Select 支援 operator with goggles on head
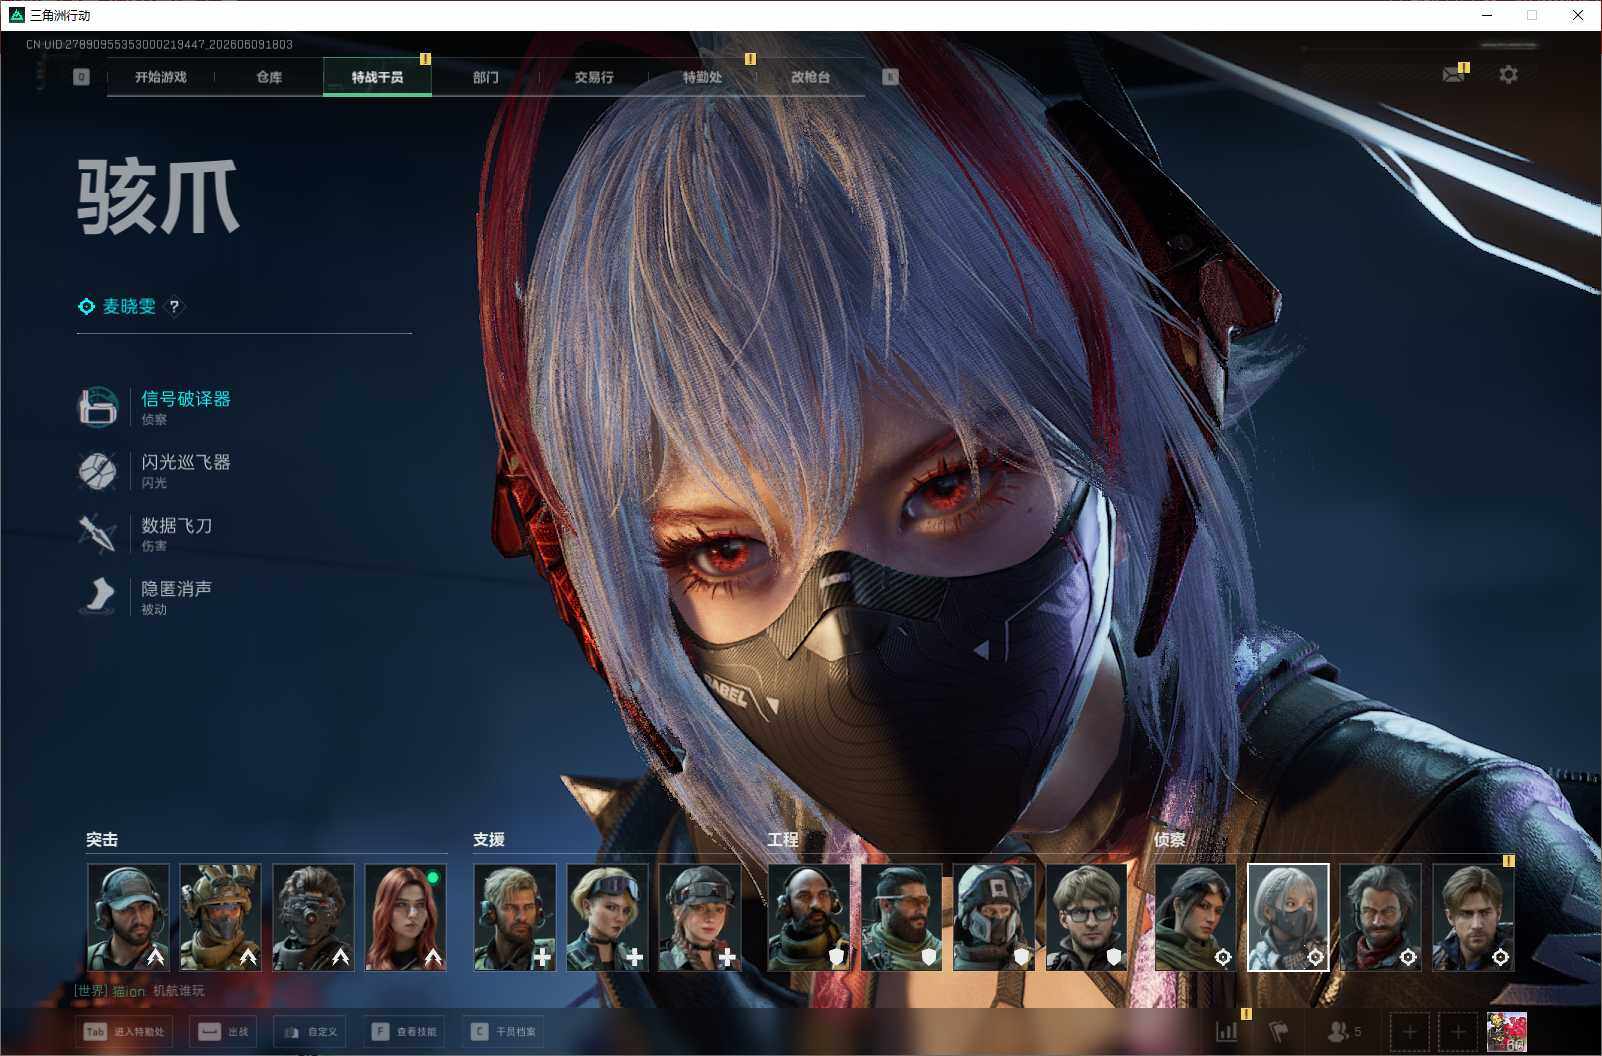Image resolution: width=1602 pixels, height=1056 pixels. pyautogui.click(x=607, y=917)
